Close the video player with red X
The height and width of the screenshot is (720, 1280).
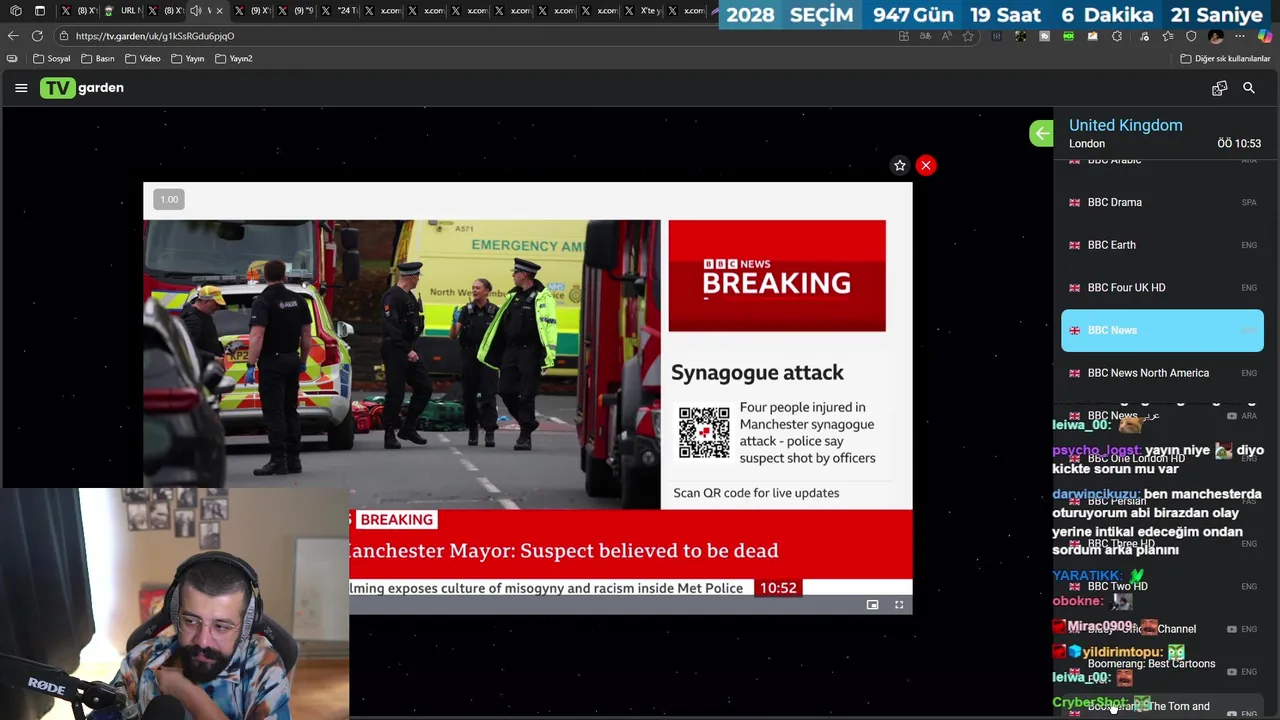click(x=926, y=165)
